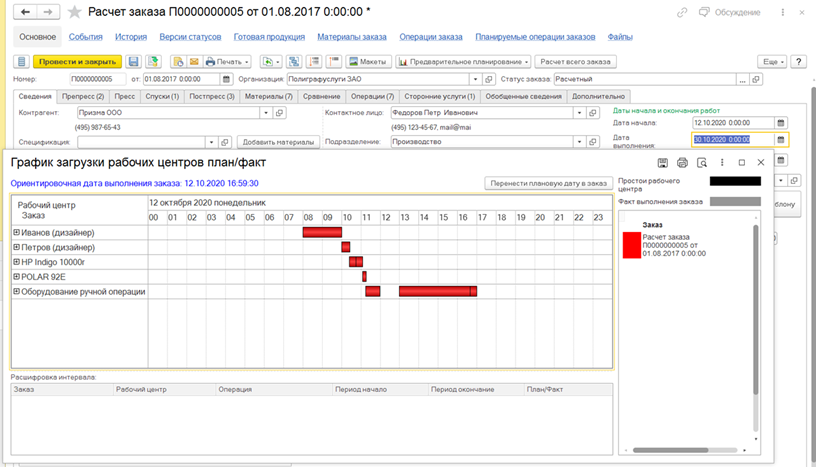Click the Провести и закрыть button
Viewport: 816px width, 467px height.
pos(78,62)
